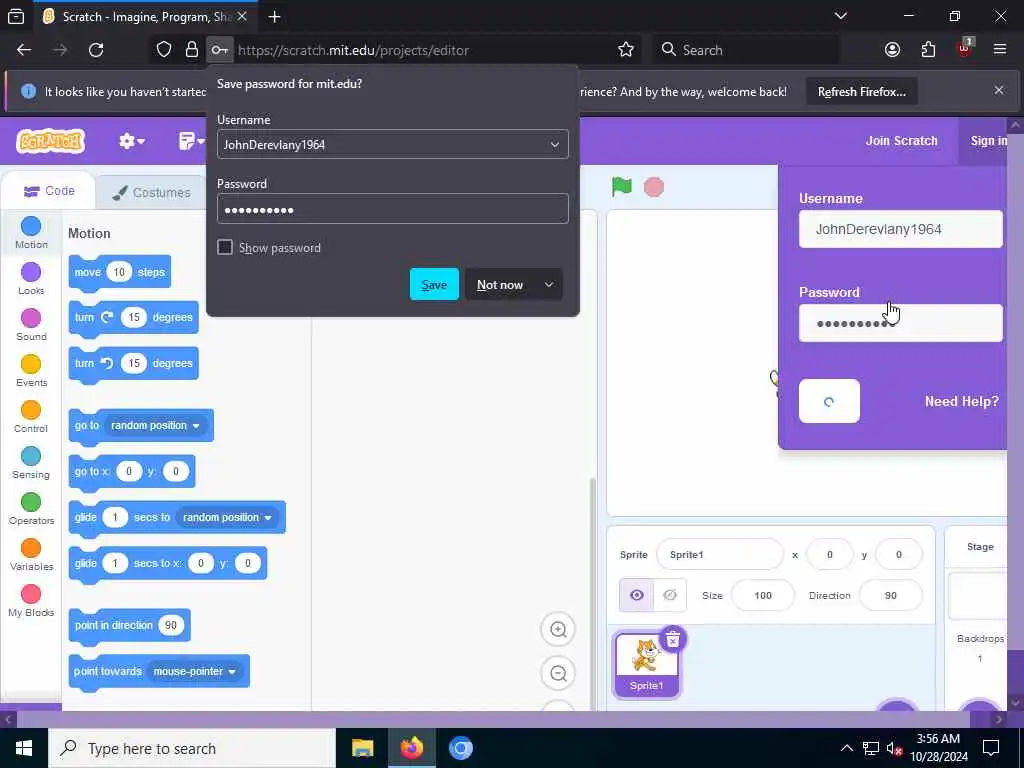The height and width of the screenshot is (768, 1024).
Task: Open the File menu dropdown icon
Action: (190, 140)
